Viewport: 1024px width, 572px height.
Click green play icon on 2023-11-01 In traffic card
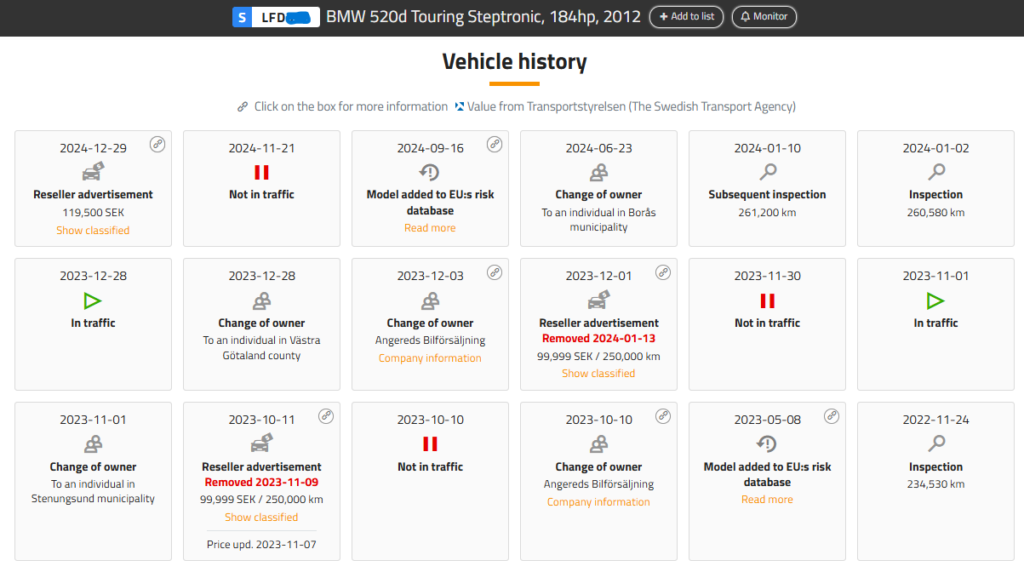click(x=936, y=300)
